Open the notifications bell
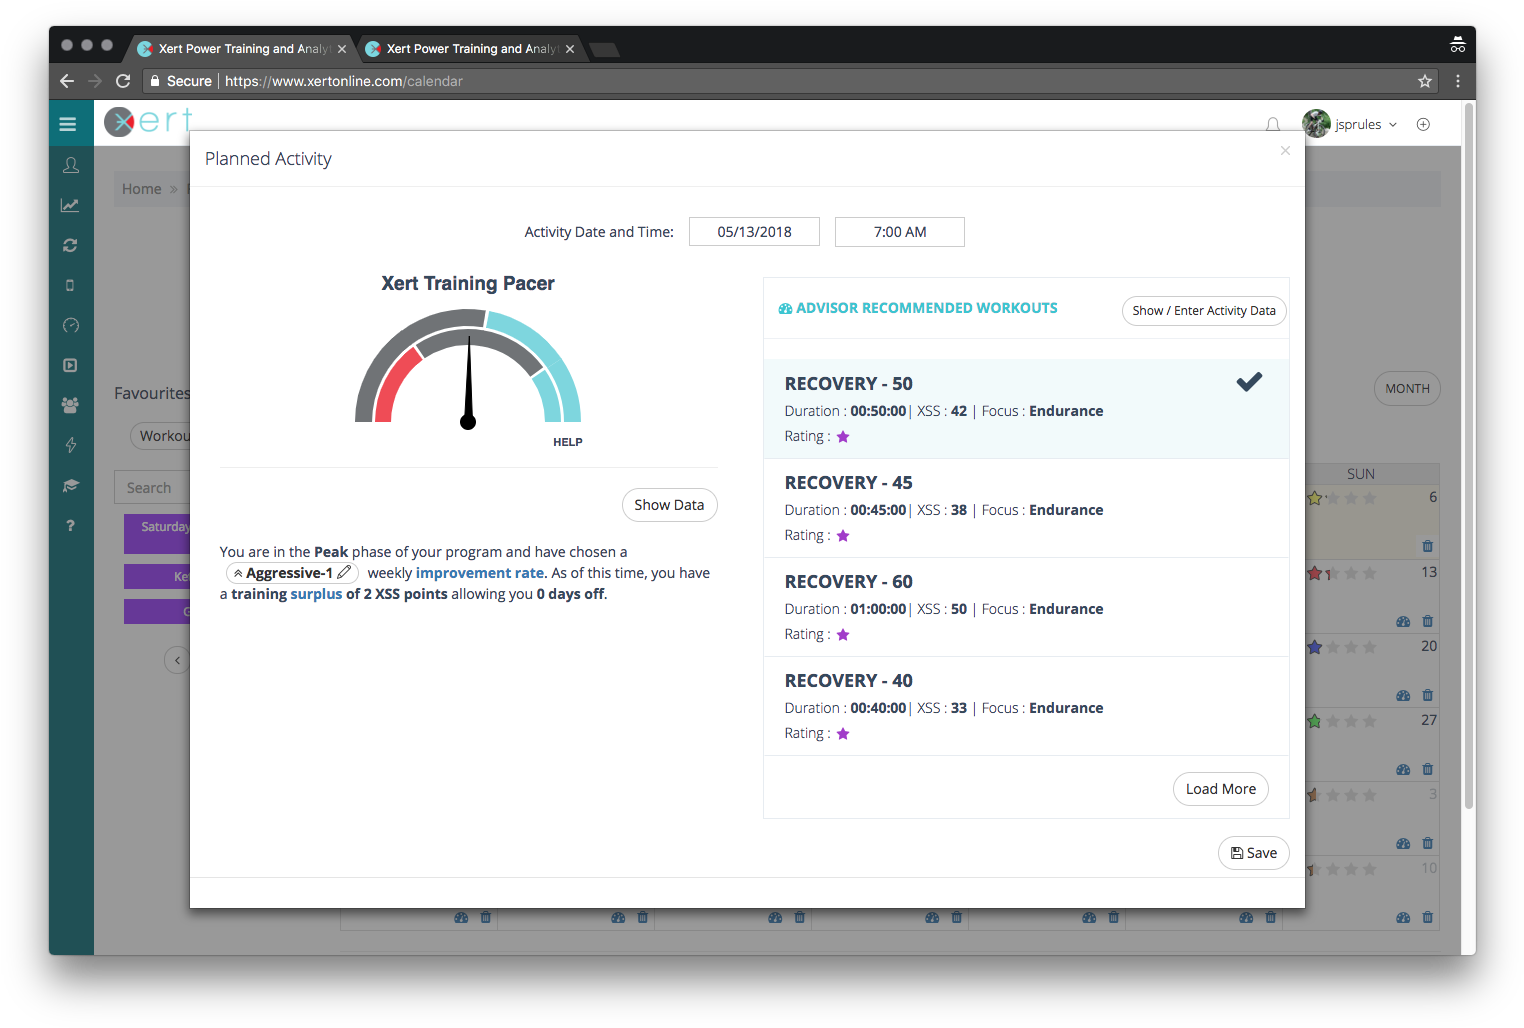The width and height of the screenshot is (1524, 1028). tap(1273, 125)
